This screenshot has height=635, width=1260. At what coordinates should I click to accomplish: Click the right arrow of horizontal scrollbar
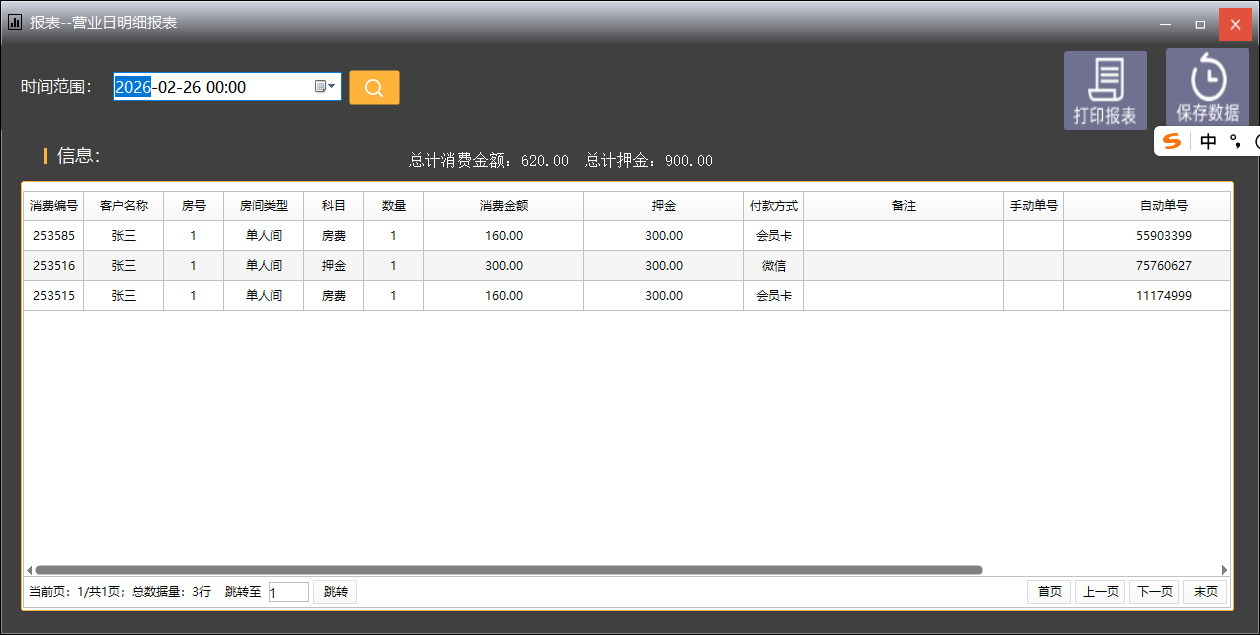pos(1224,570)
